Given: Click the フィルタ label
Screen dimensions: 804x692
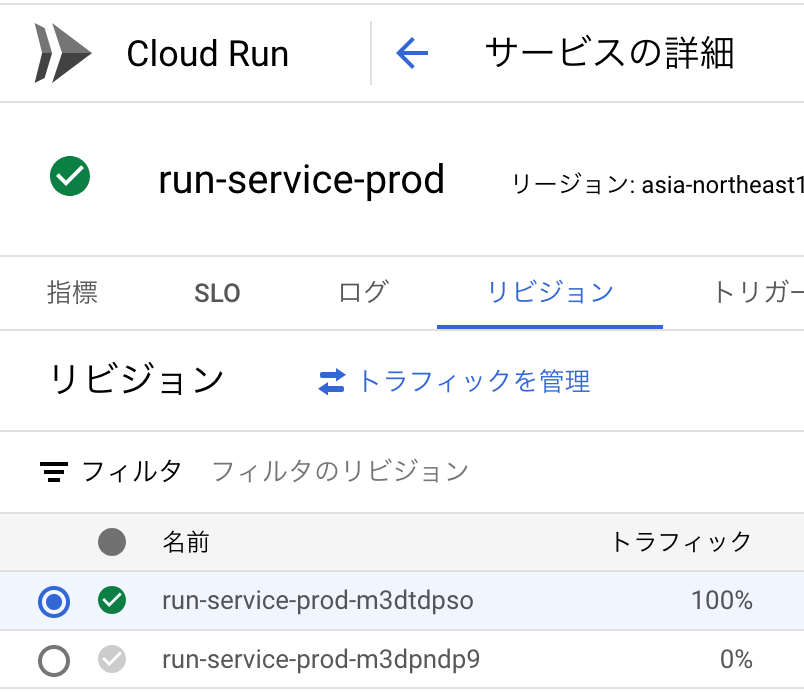Looking at the screenshot, I should (x=132, y=472).
